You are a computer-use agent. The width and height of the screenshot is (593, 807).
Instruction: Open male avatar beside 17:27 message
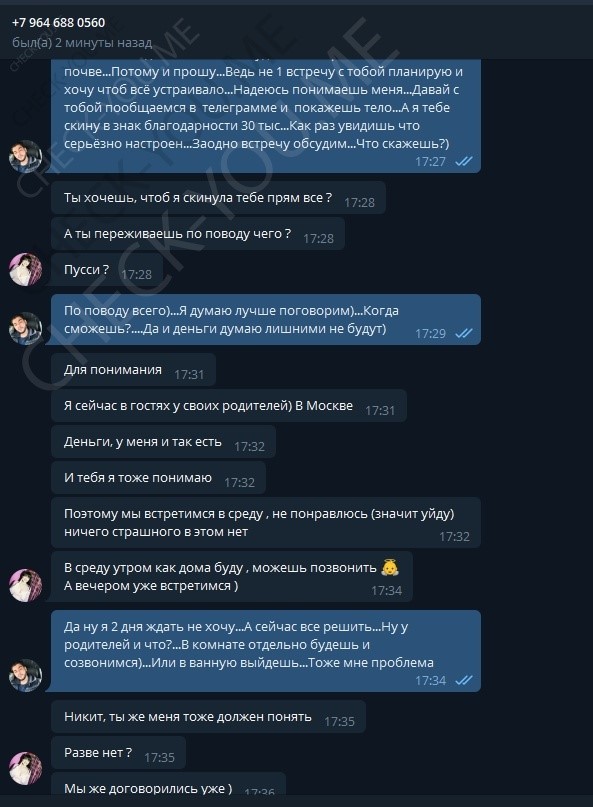click(x=26, y=156)
